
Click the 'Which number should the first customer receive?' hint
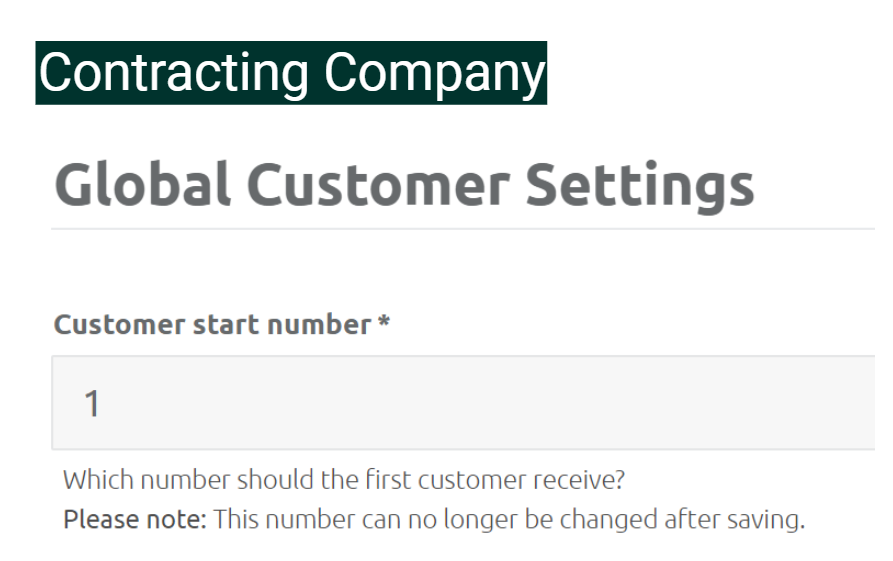tap(344, 480)
